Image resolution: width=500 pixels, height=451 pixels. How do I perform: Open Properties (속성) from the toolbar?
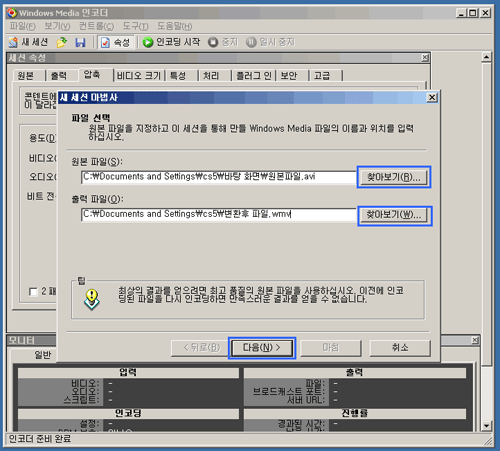click(x=115, y=42)
